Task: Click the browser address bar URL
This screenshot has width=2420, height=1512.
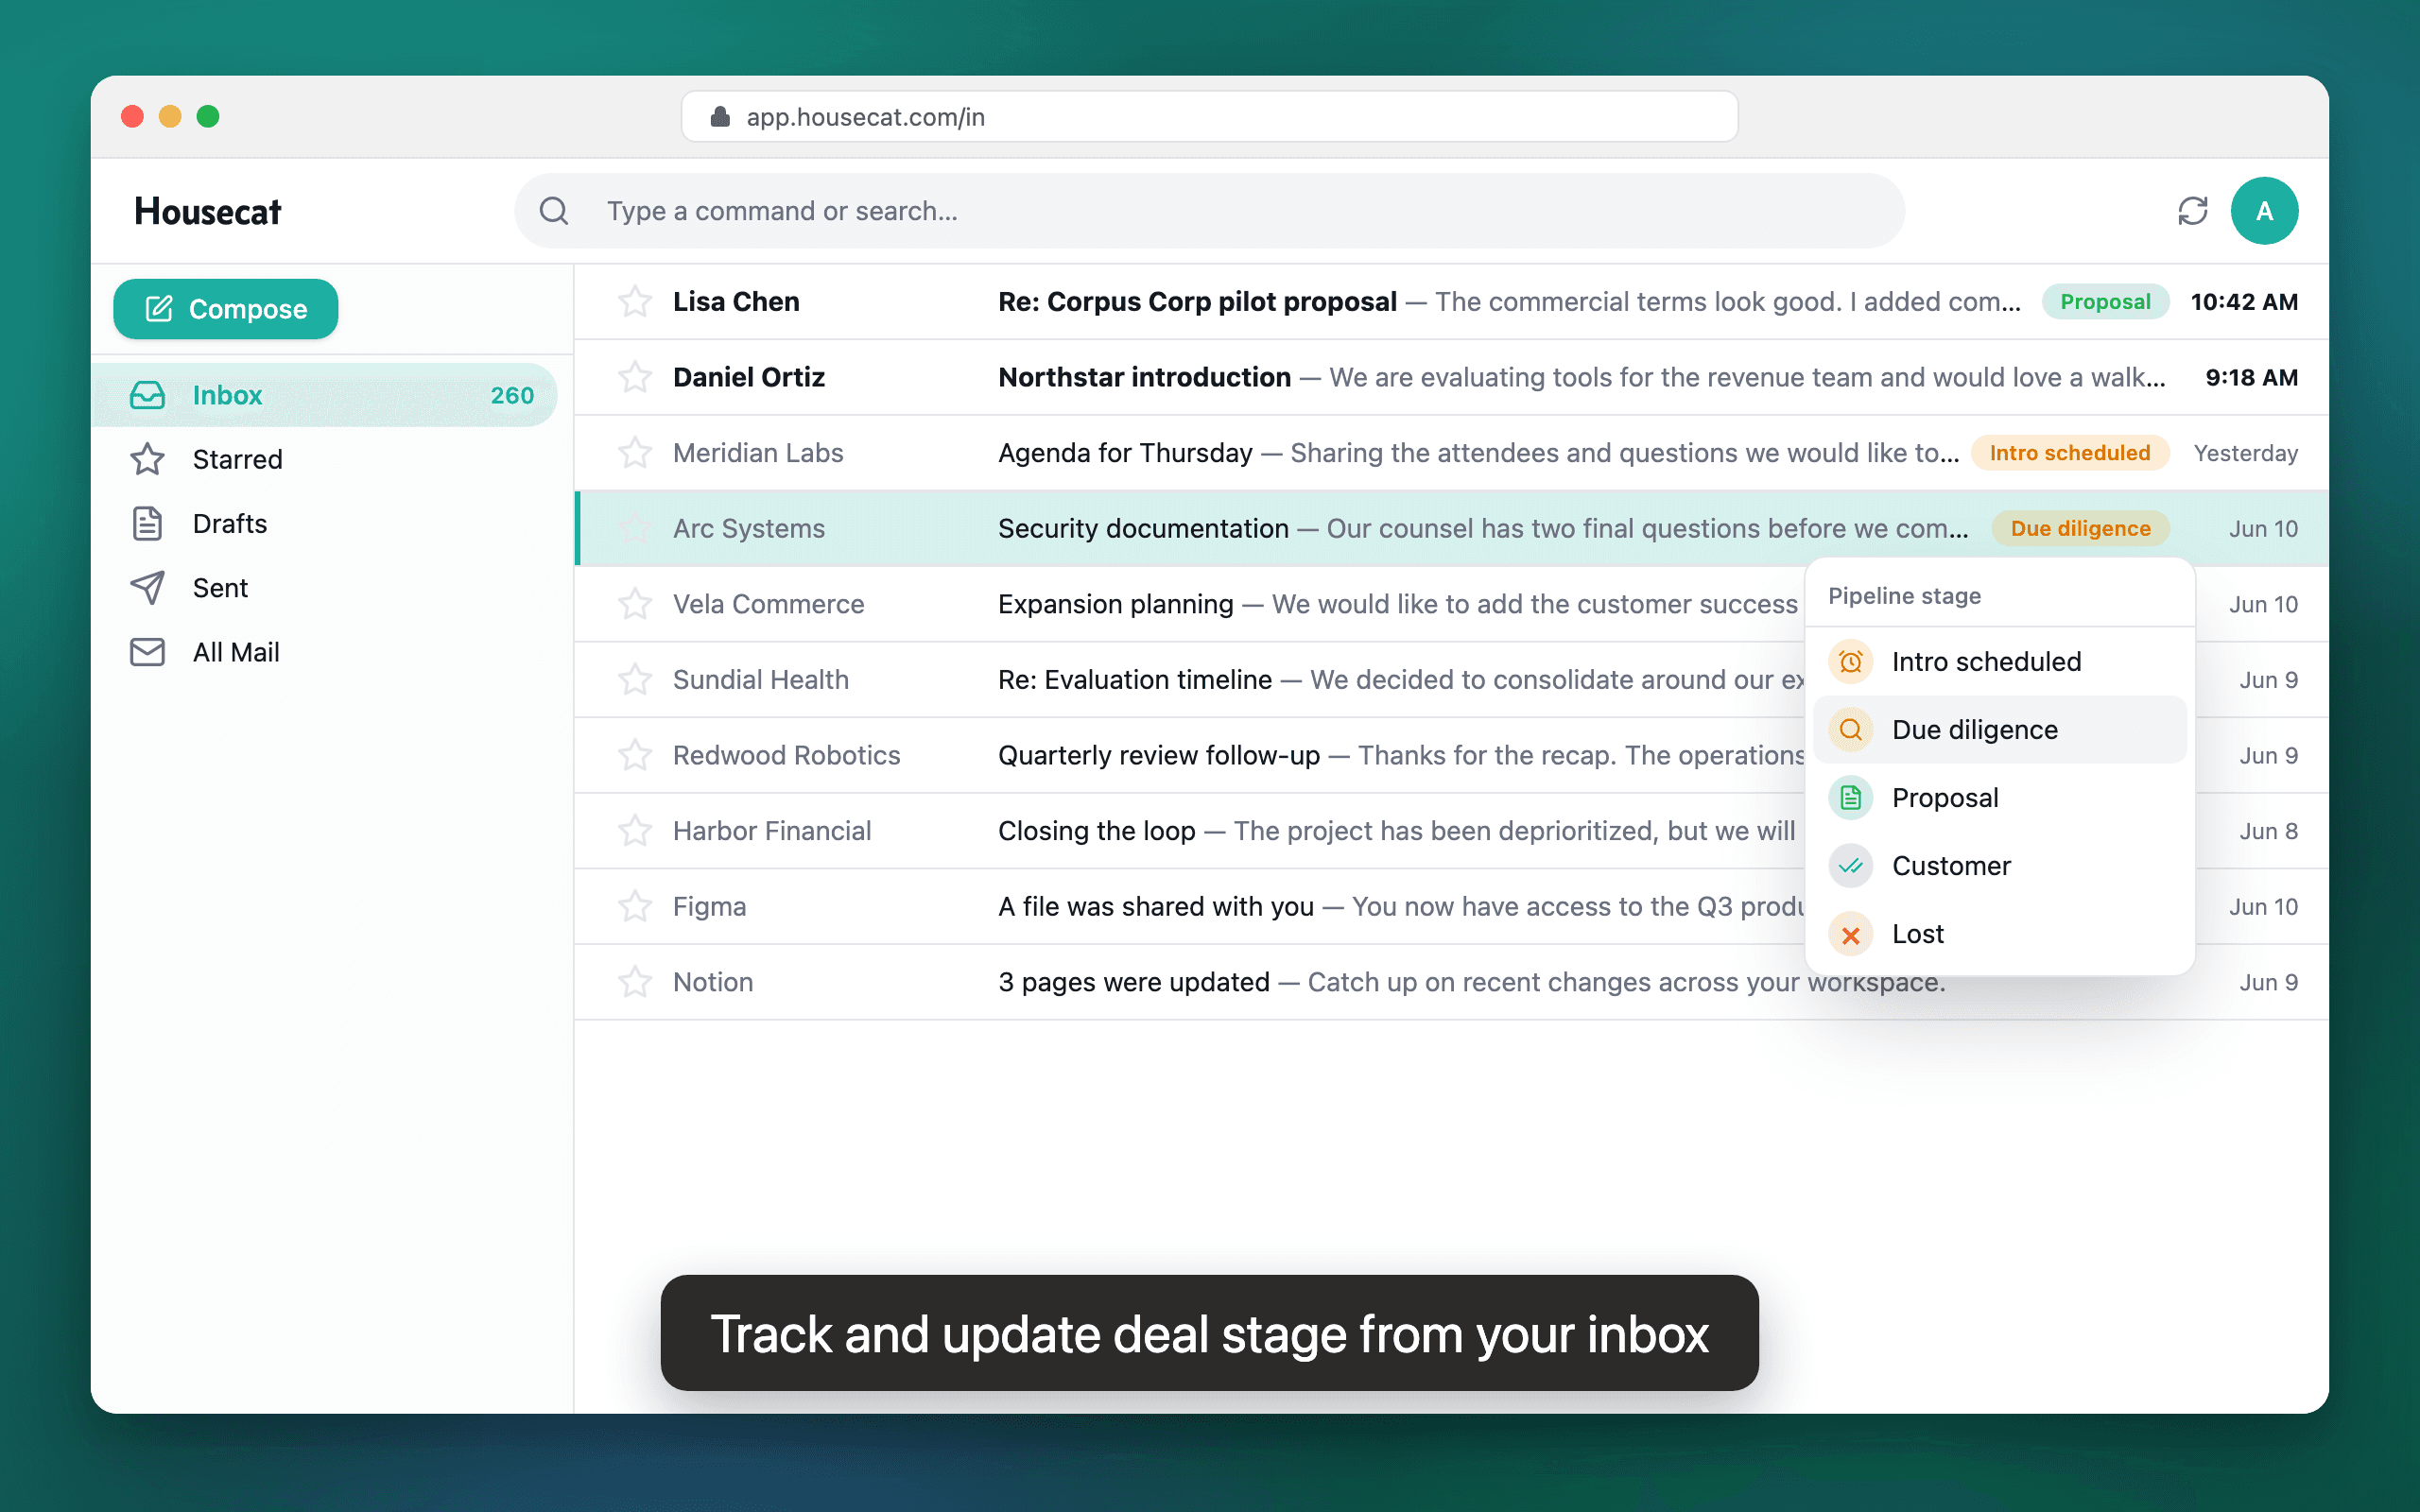Action: (x=1209, y=117)
